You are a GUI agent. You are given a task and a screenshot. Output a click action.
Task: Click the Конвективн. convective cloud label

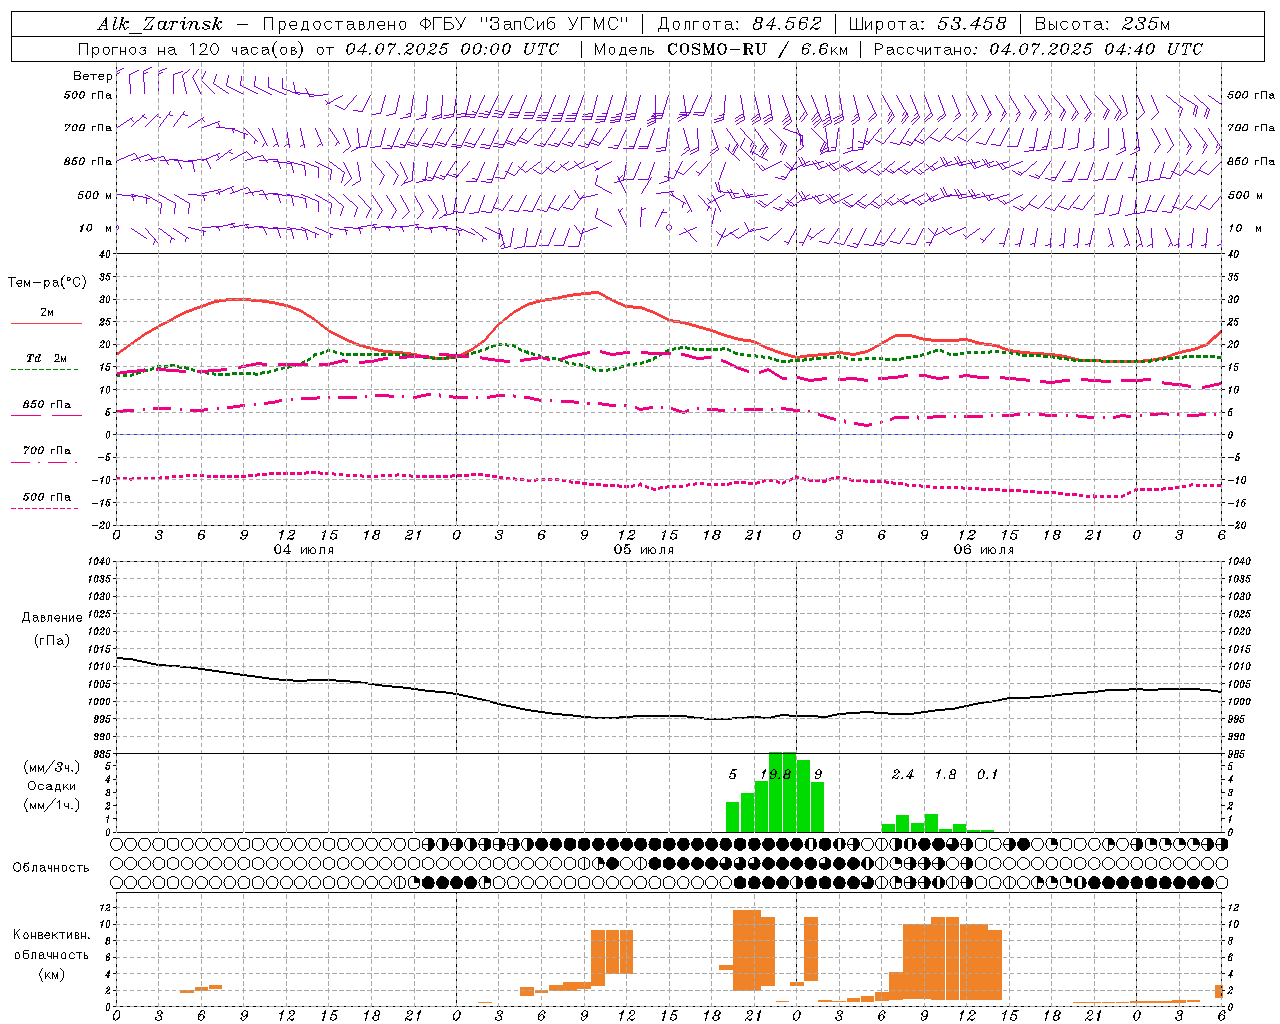[x=51, y=935]
